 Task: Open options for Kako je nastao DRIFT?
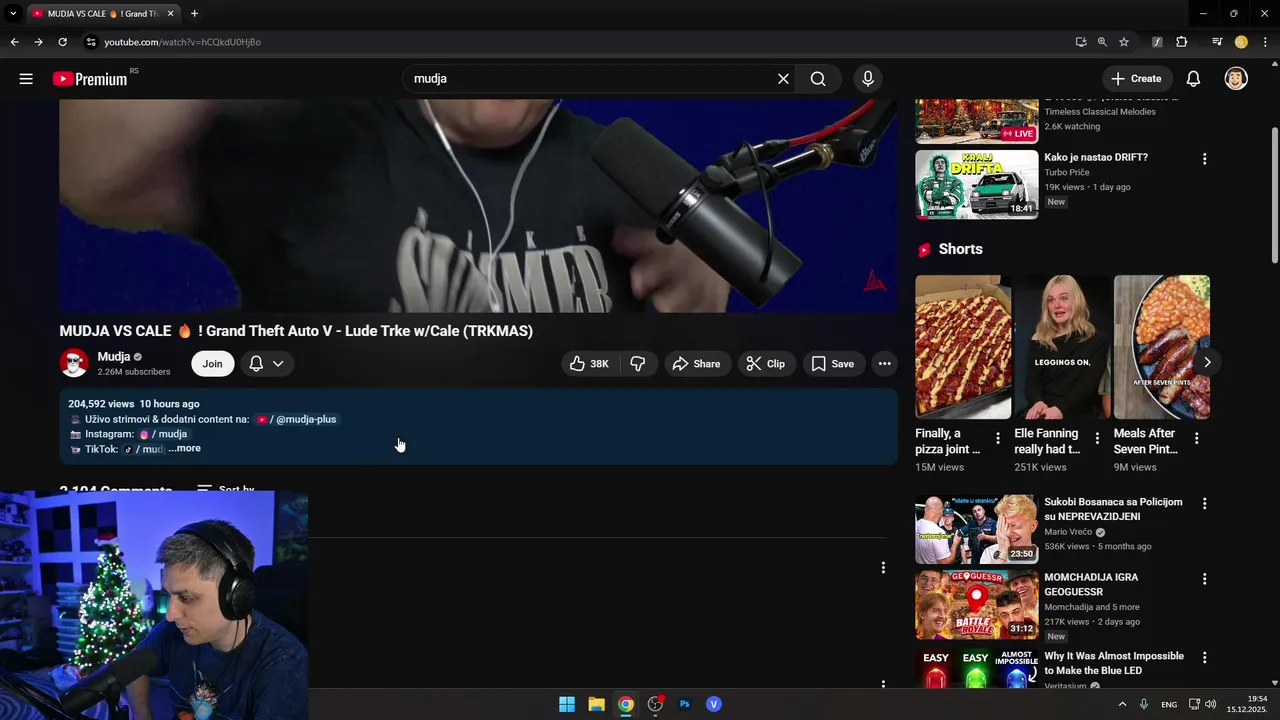click(x=1204, y=159)
